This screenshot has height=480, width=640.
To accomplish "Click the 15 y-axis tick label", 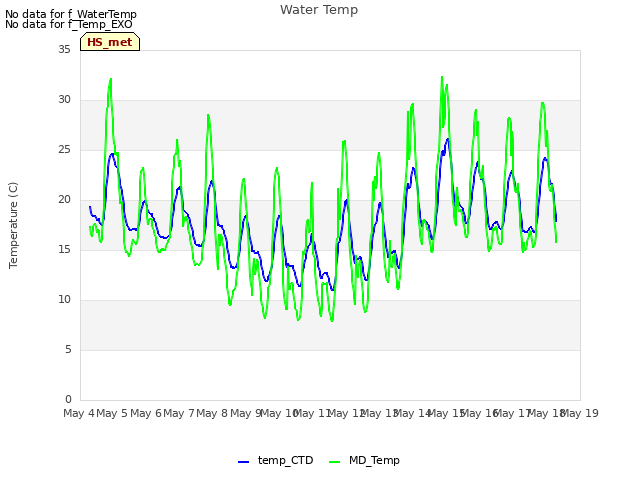I will click(x=64, y=250).
